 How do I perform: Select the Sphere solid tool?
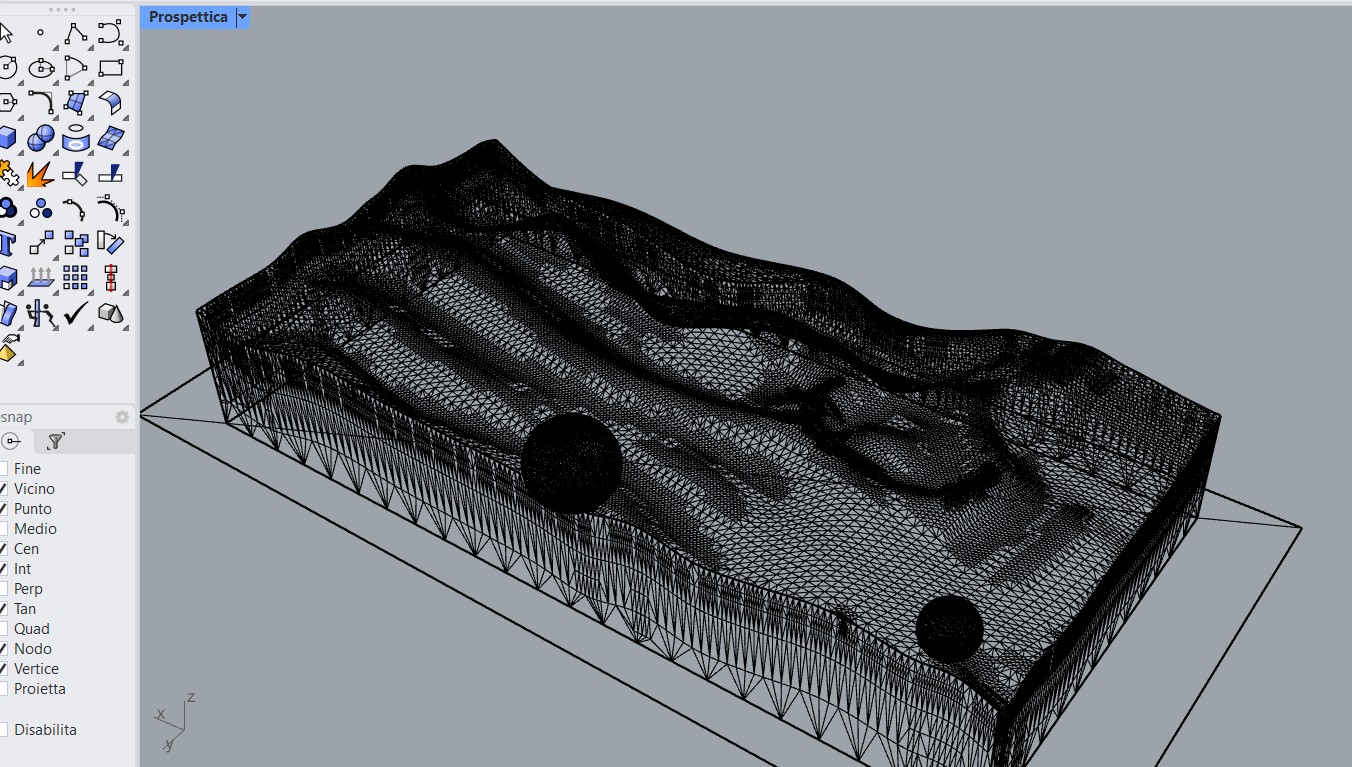[x=41, y=138]
